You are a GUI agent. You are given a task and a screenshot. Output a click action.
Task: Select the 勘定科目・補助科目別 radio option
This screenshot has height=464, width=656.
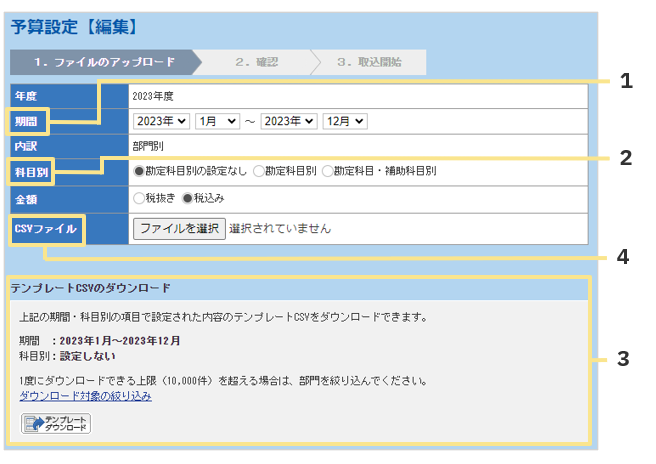(x=327, y=171)
